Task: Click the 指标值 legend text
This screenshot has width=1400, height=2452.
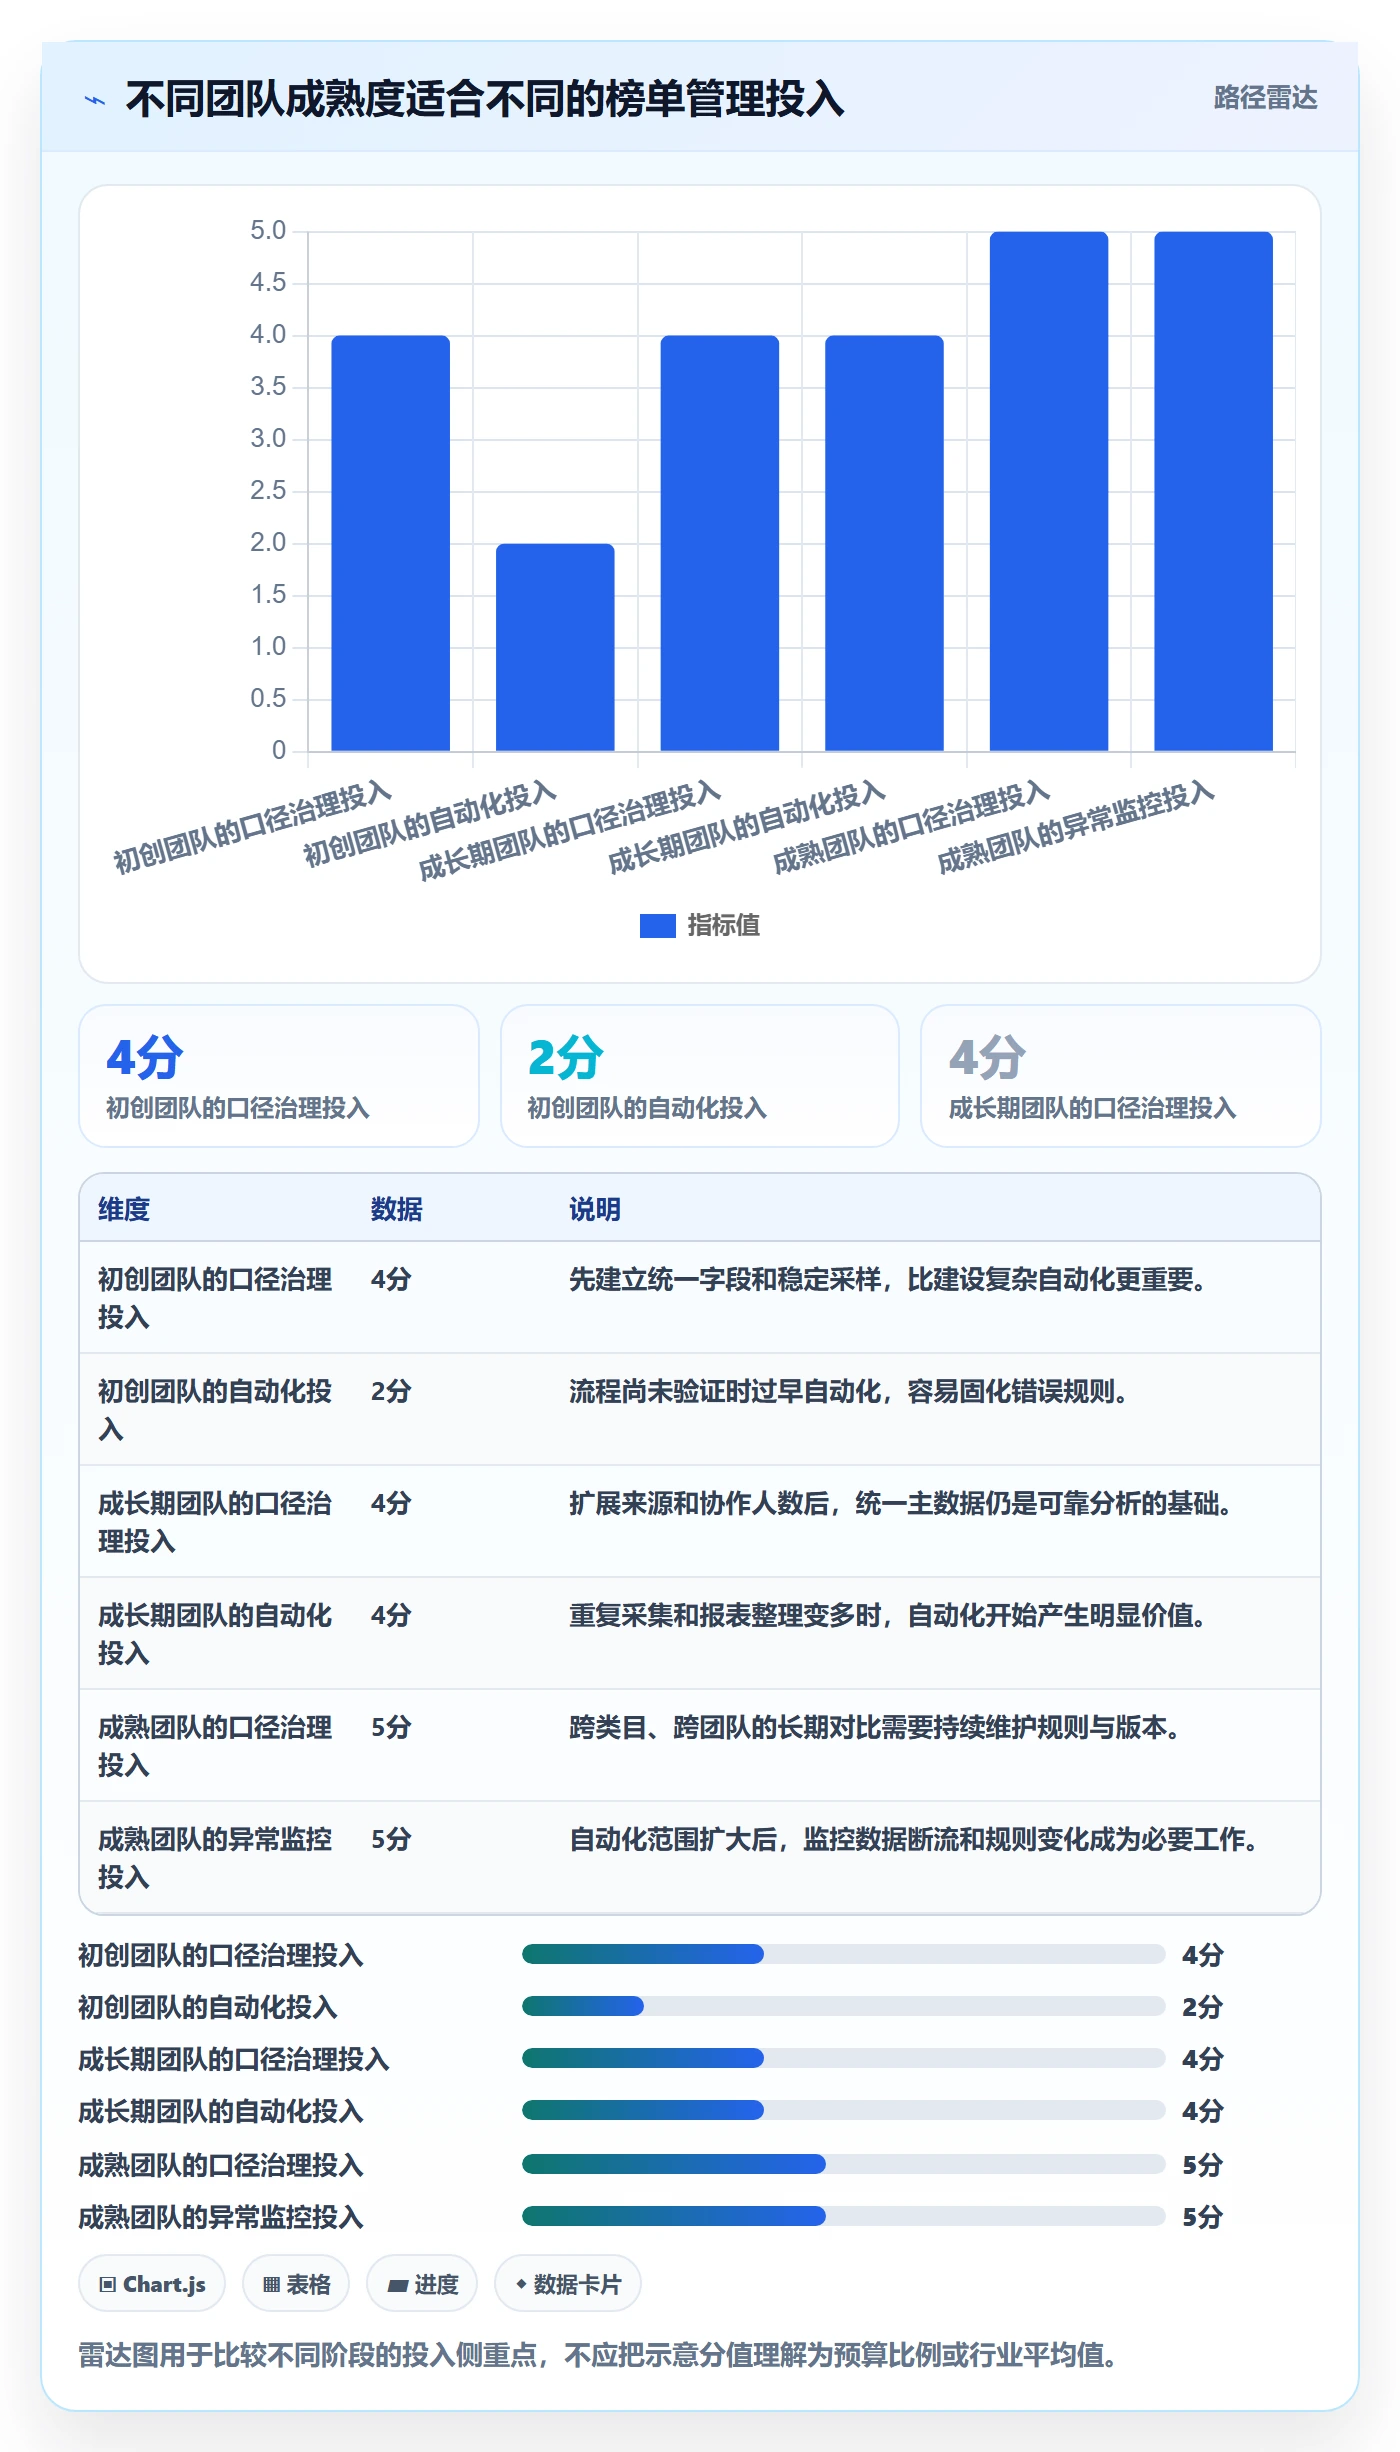Action: click(x=724, y=926)
